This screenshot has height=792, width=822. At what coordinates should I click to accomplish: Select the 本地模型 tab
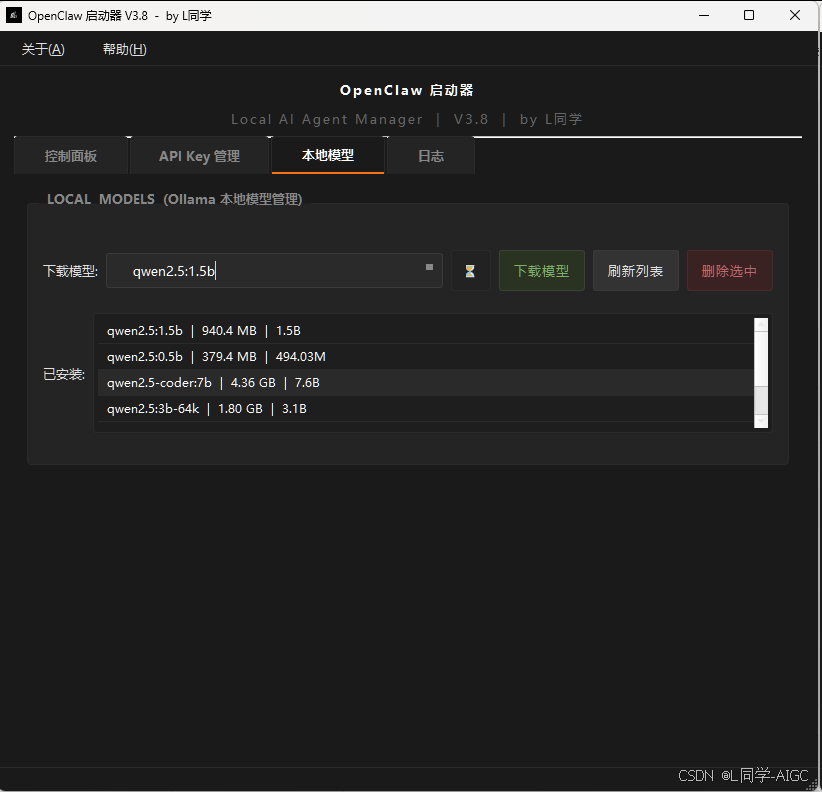(328, 155)
